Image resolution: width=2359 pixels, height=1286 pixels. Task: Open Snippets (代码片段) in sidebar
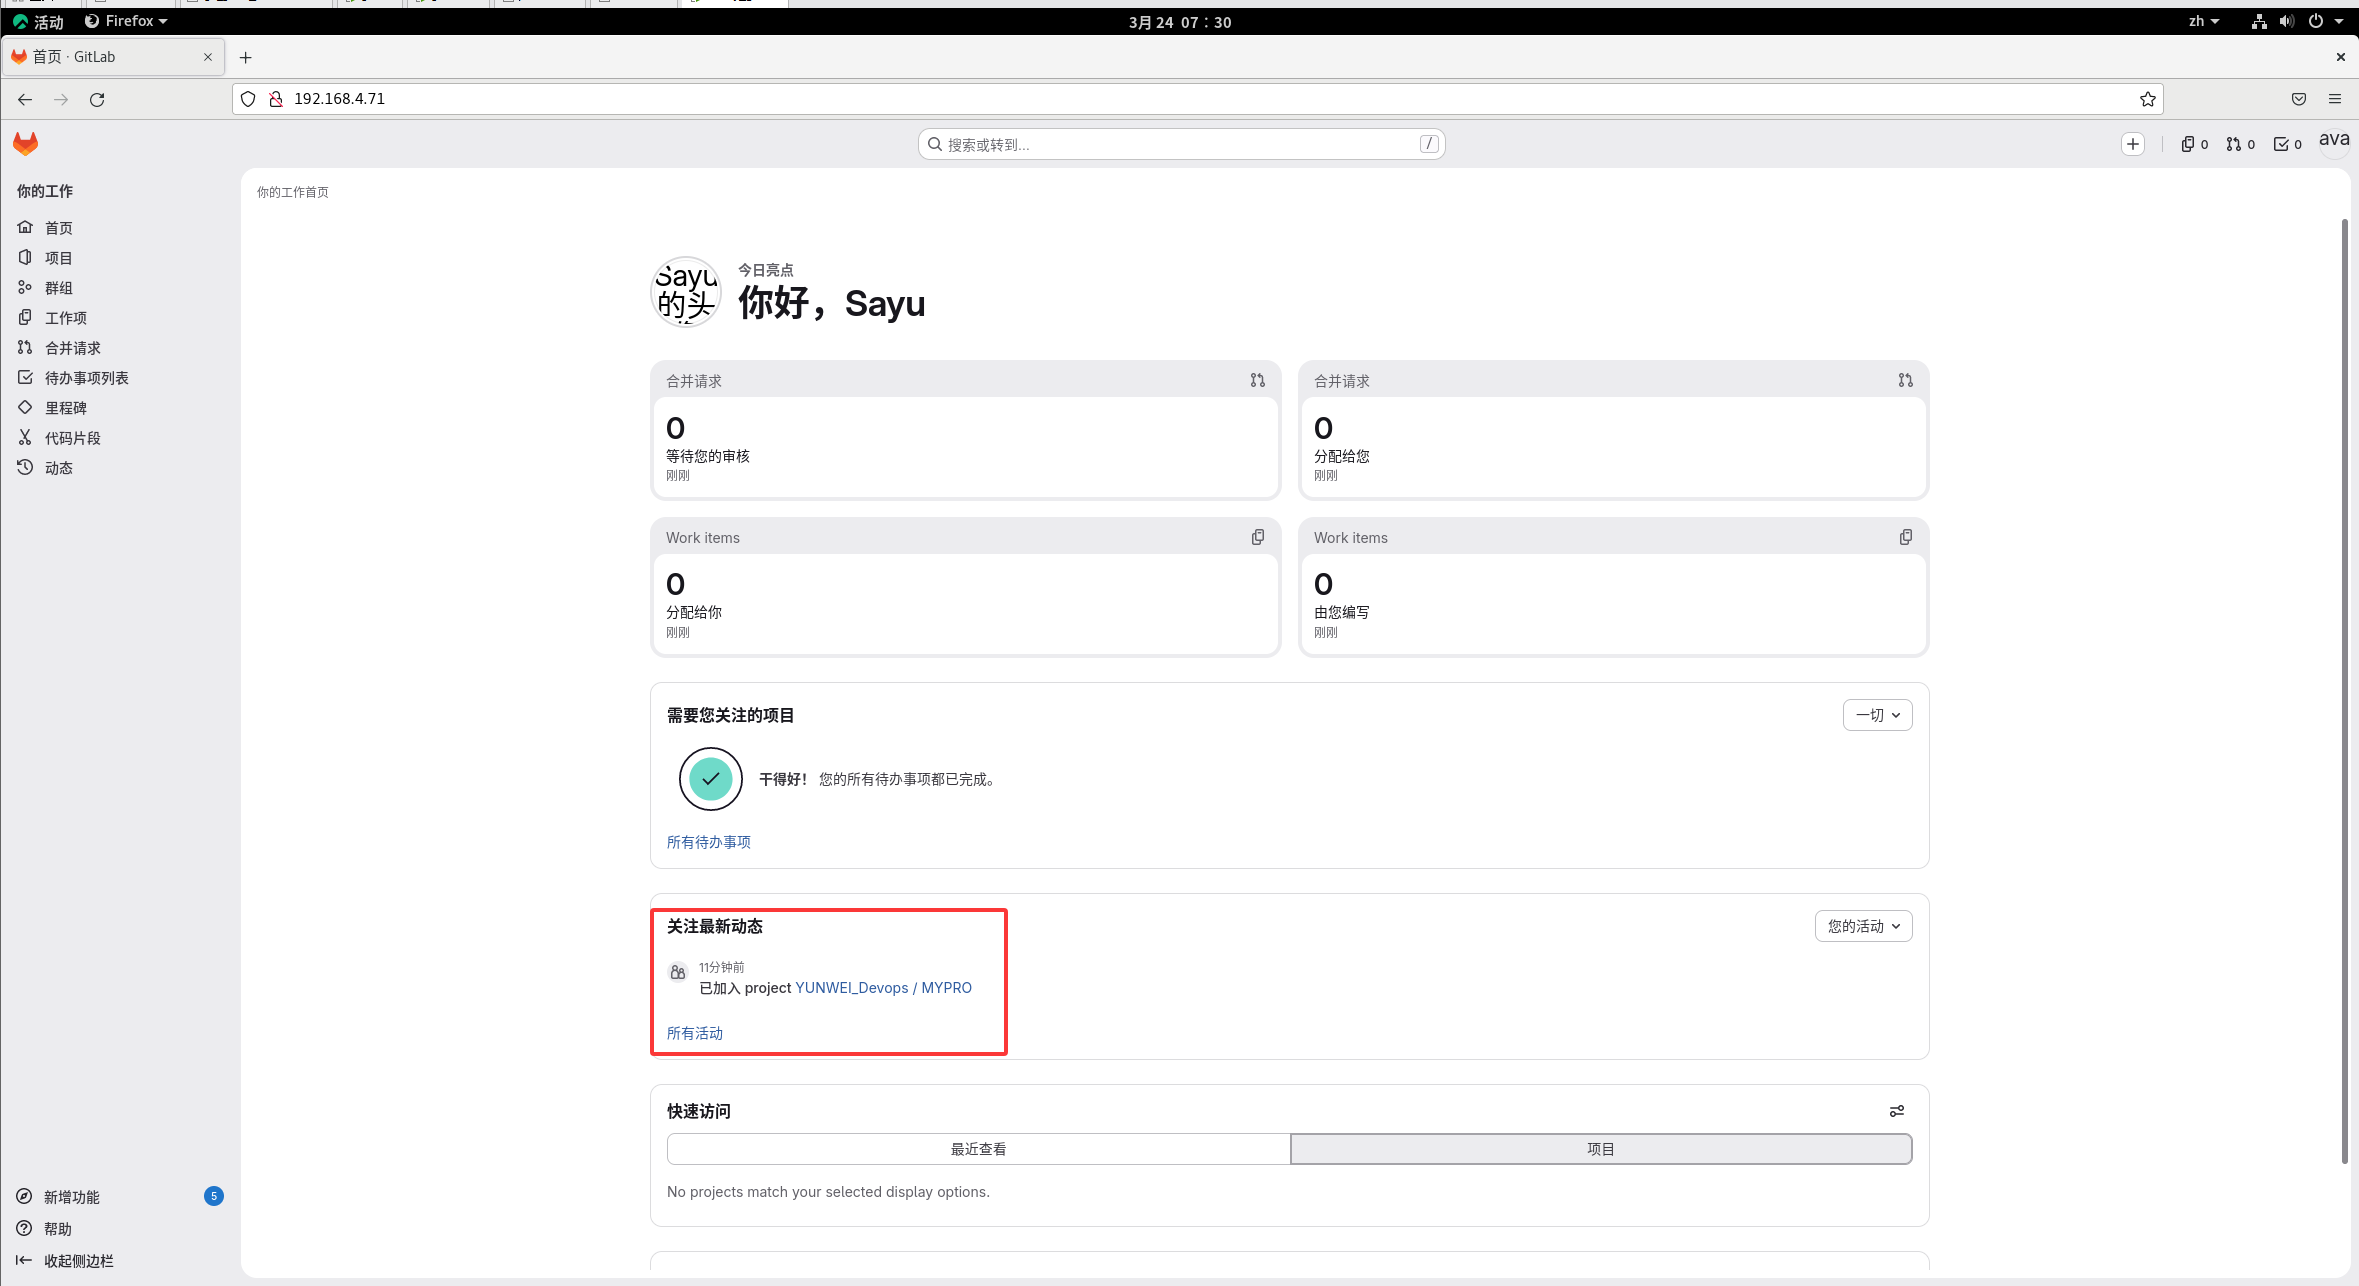tap(72, 438)
